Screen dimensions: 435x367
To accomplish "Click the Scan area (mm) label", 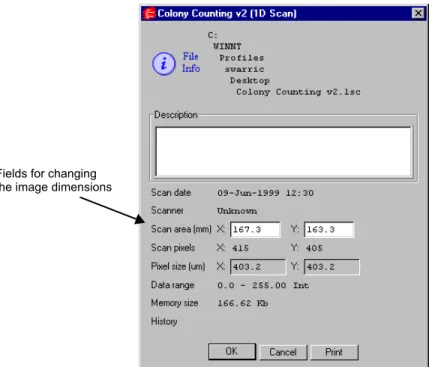I will coord(181,229).
